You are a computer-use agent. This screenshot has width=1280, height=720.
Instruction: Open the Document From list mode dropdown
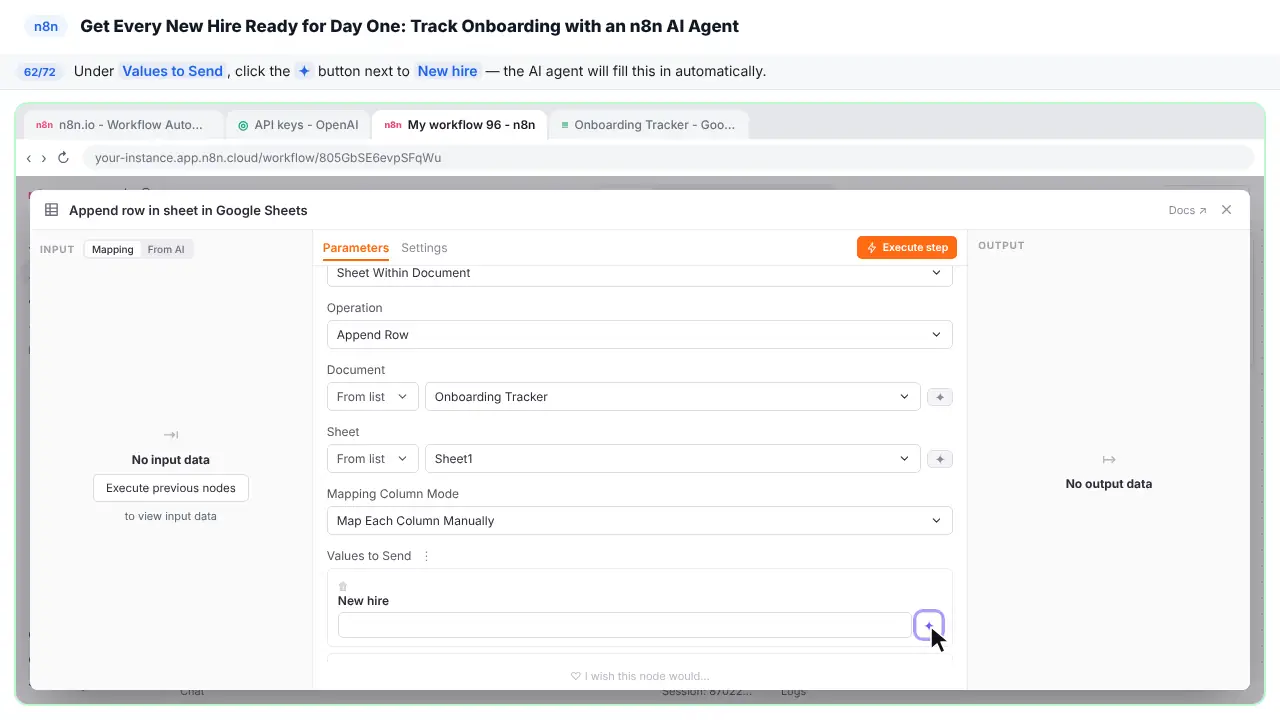[x=372, y=397]
